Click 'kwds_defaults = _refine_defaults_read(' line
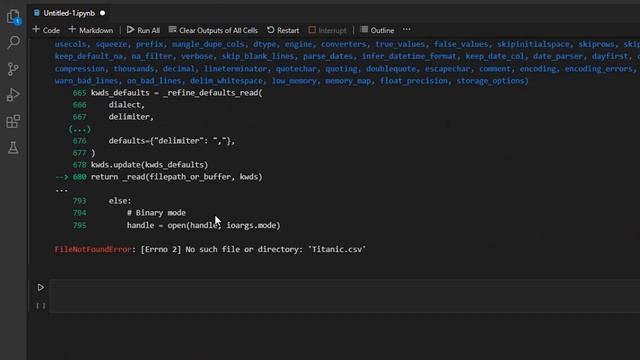The image size is (640, 360). coord(176,93)
